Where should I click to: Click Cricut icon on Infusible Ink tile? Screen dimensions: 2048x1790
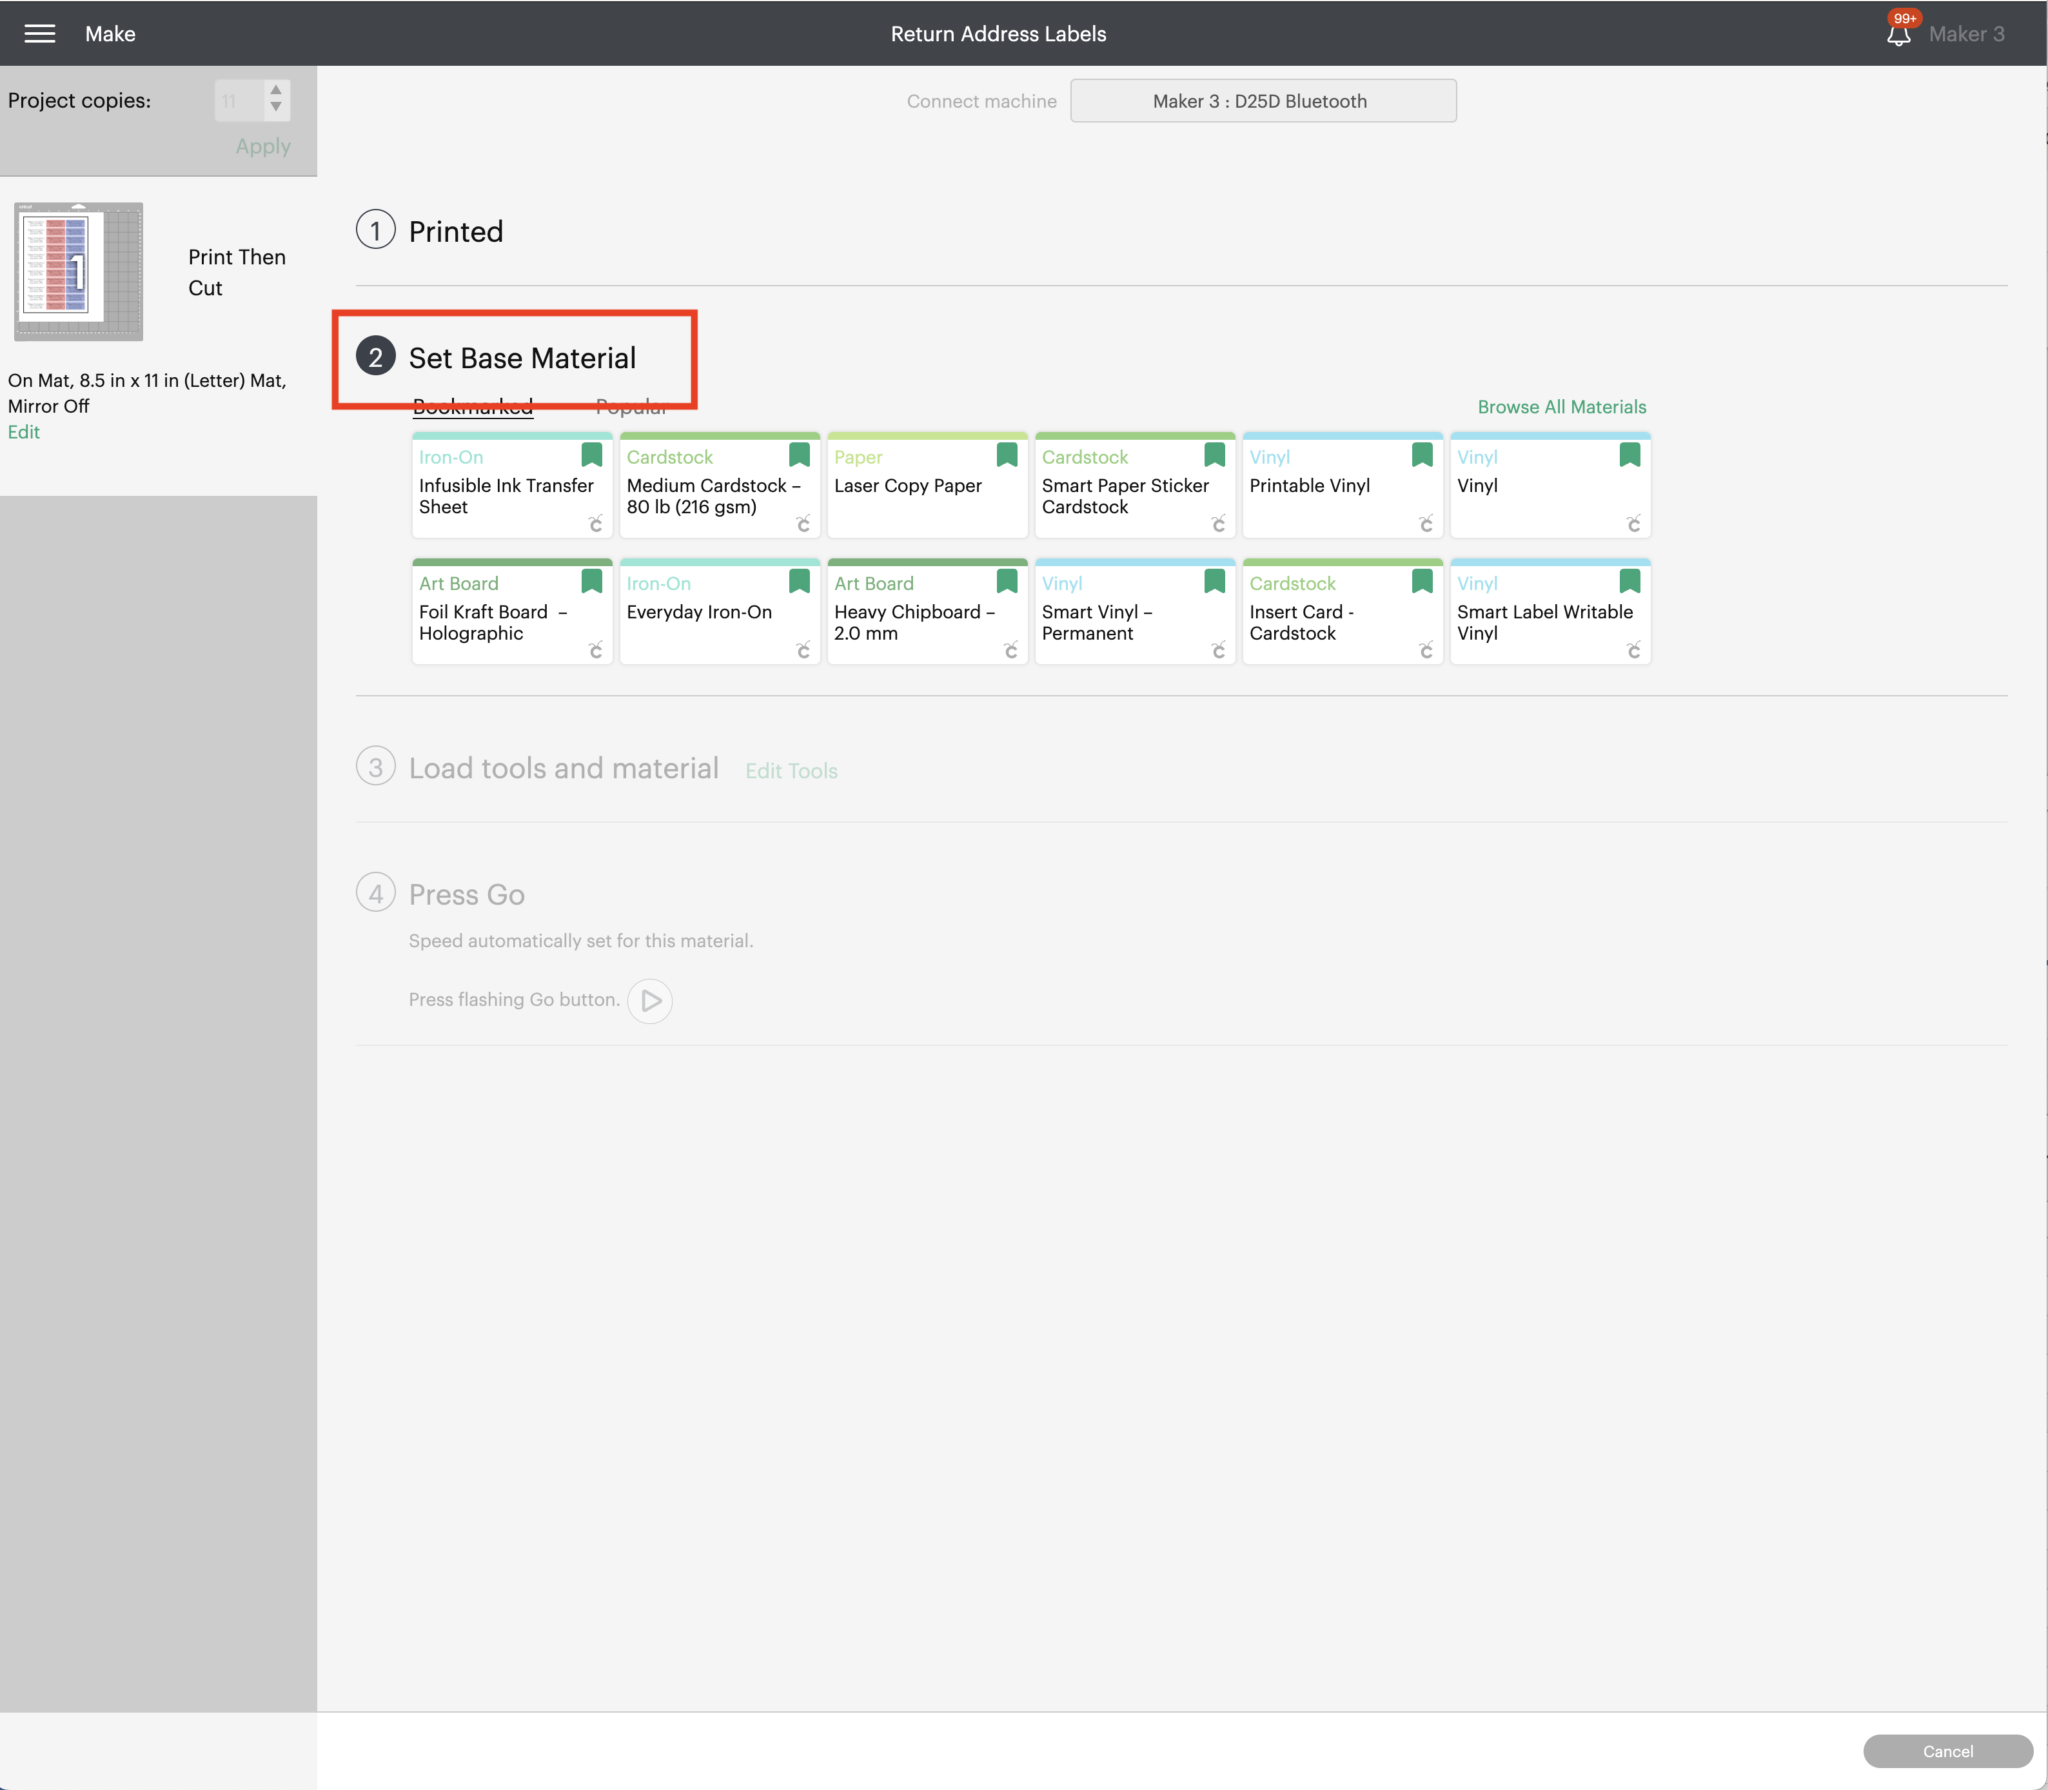coord(596,524)
